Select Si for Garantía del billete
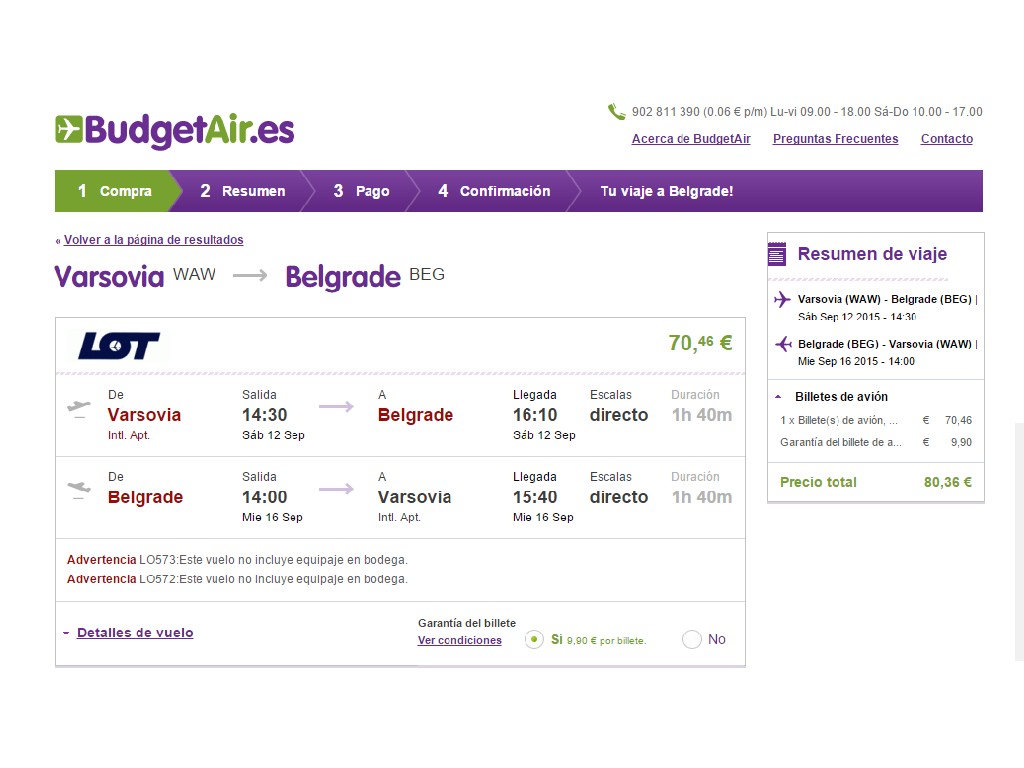Viewport: 1024px width, 768px height. pyautogui.click(x=534, y=639)
